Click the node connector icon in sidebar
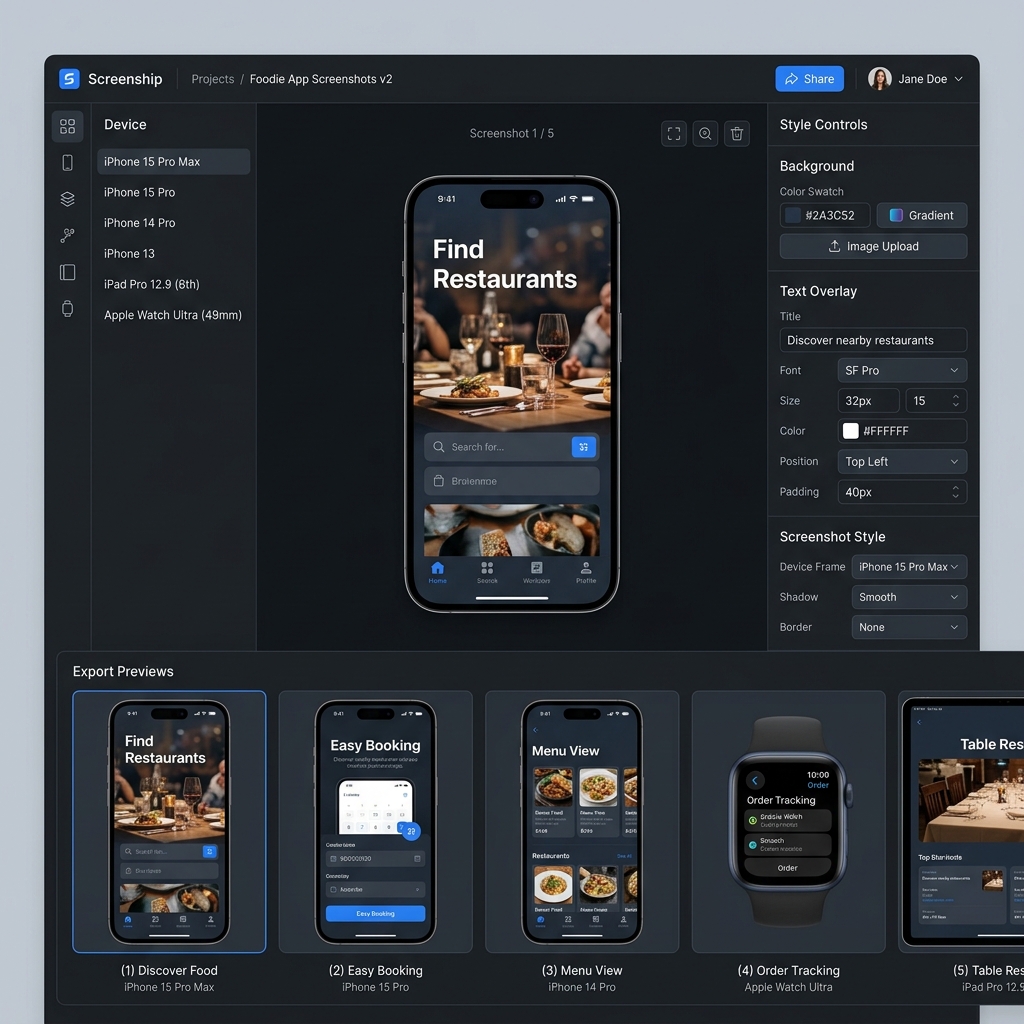Screen dimensions: 1024x1024 67,235
